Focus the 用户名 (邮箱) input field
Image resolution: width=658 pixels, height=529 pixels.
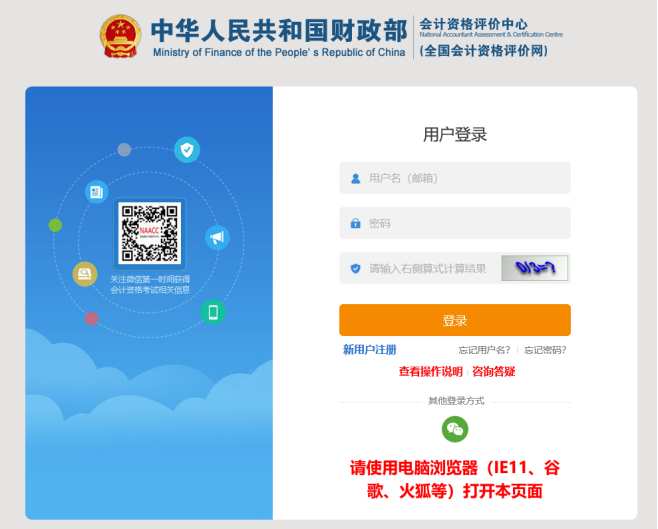455,178
